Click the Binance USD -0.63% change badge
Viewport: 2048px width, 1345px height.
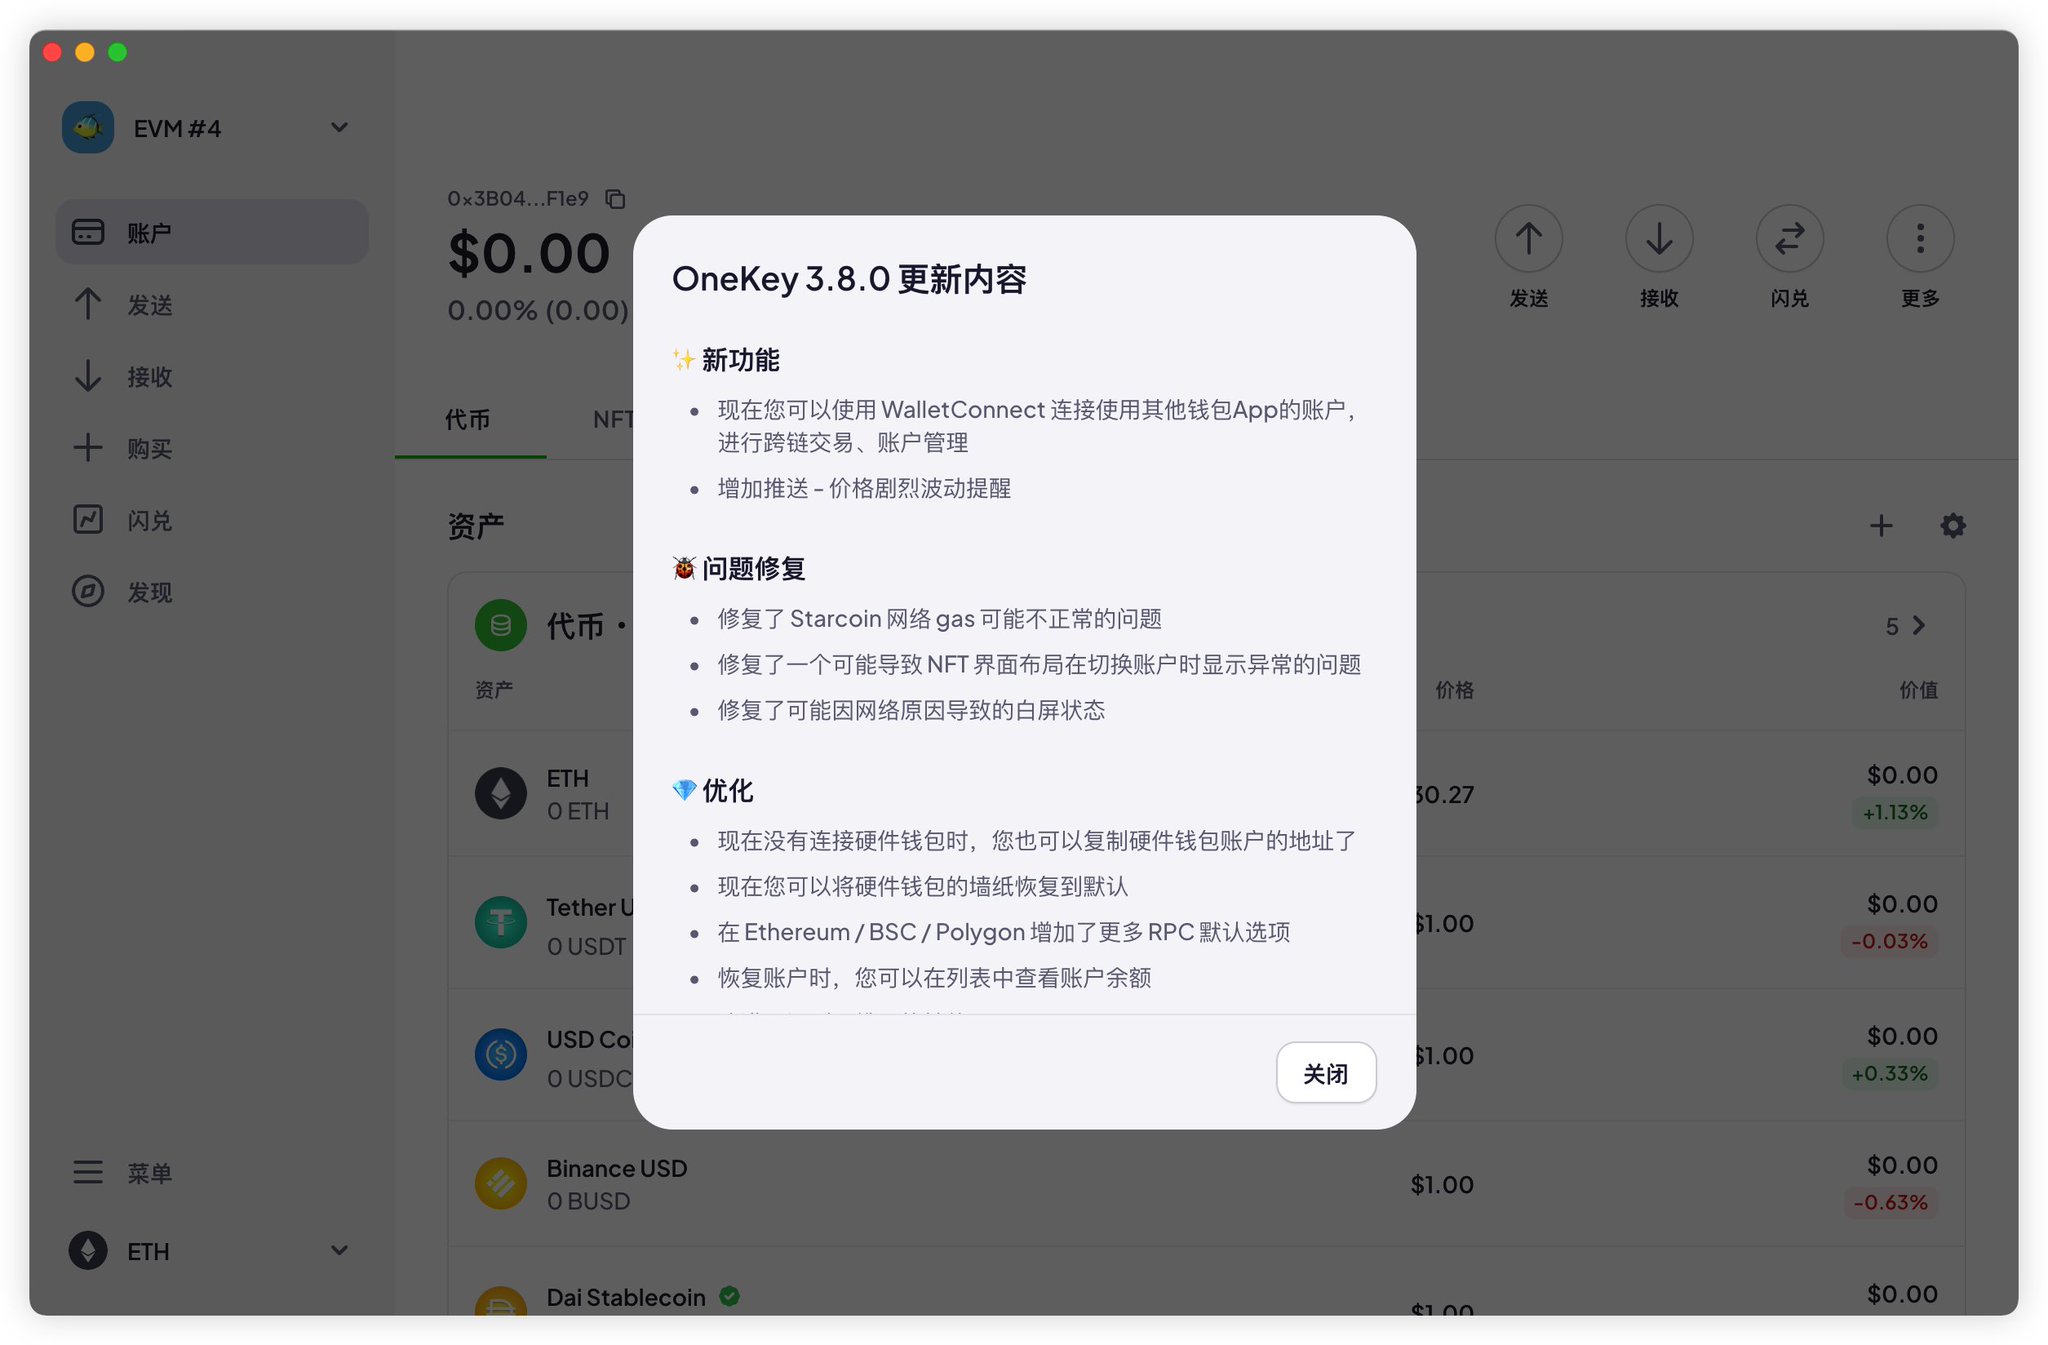point(1890,1203)
